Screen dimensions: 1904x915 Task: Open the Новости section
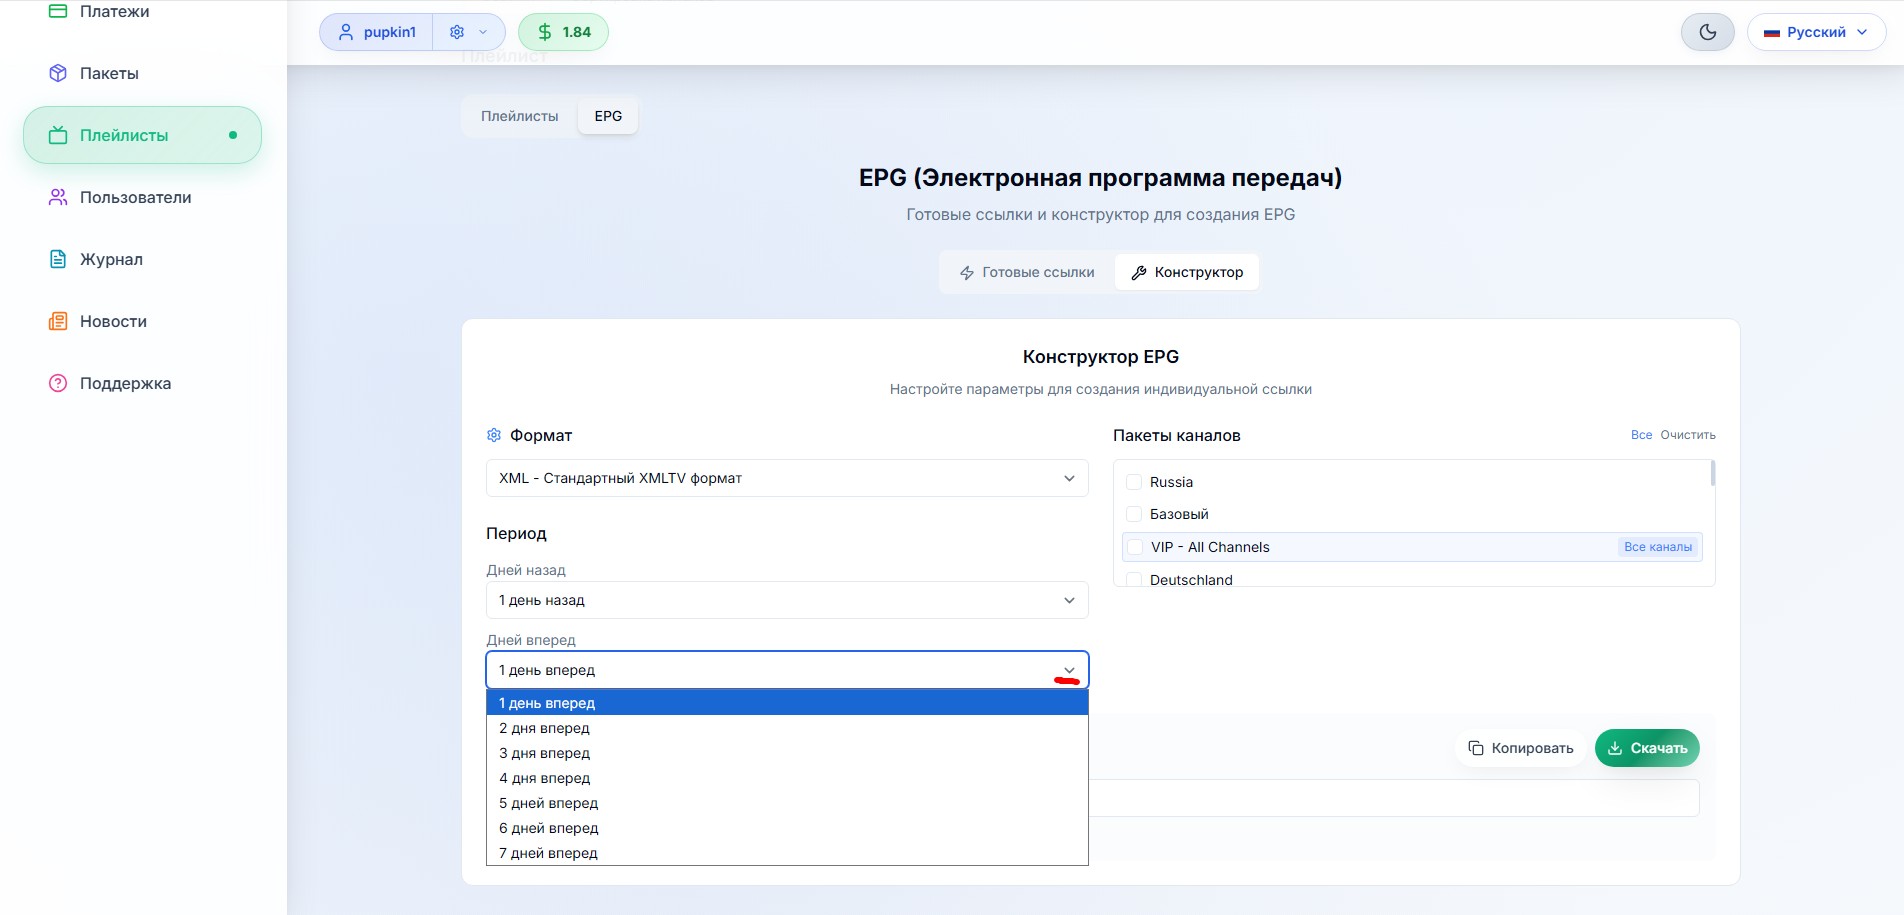[112, 321]
